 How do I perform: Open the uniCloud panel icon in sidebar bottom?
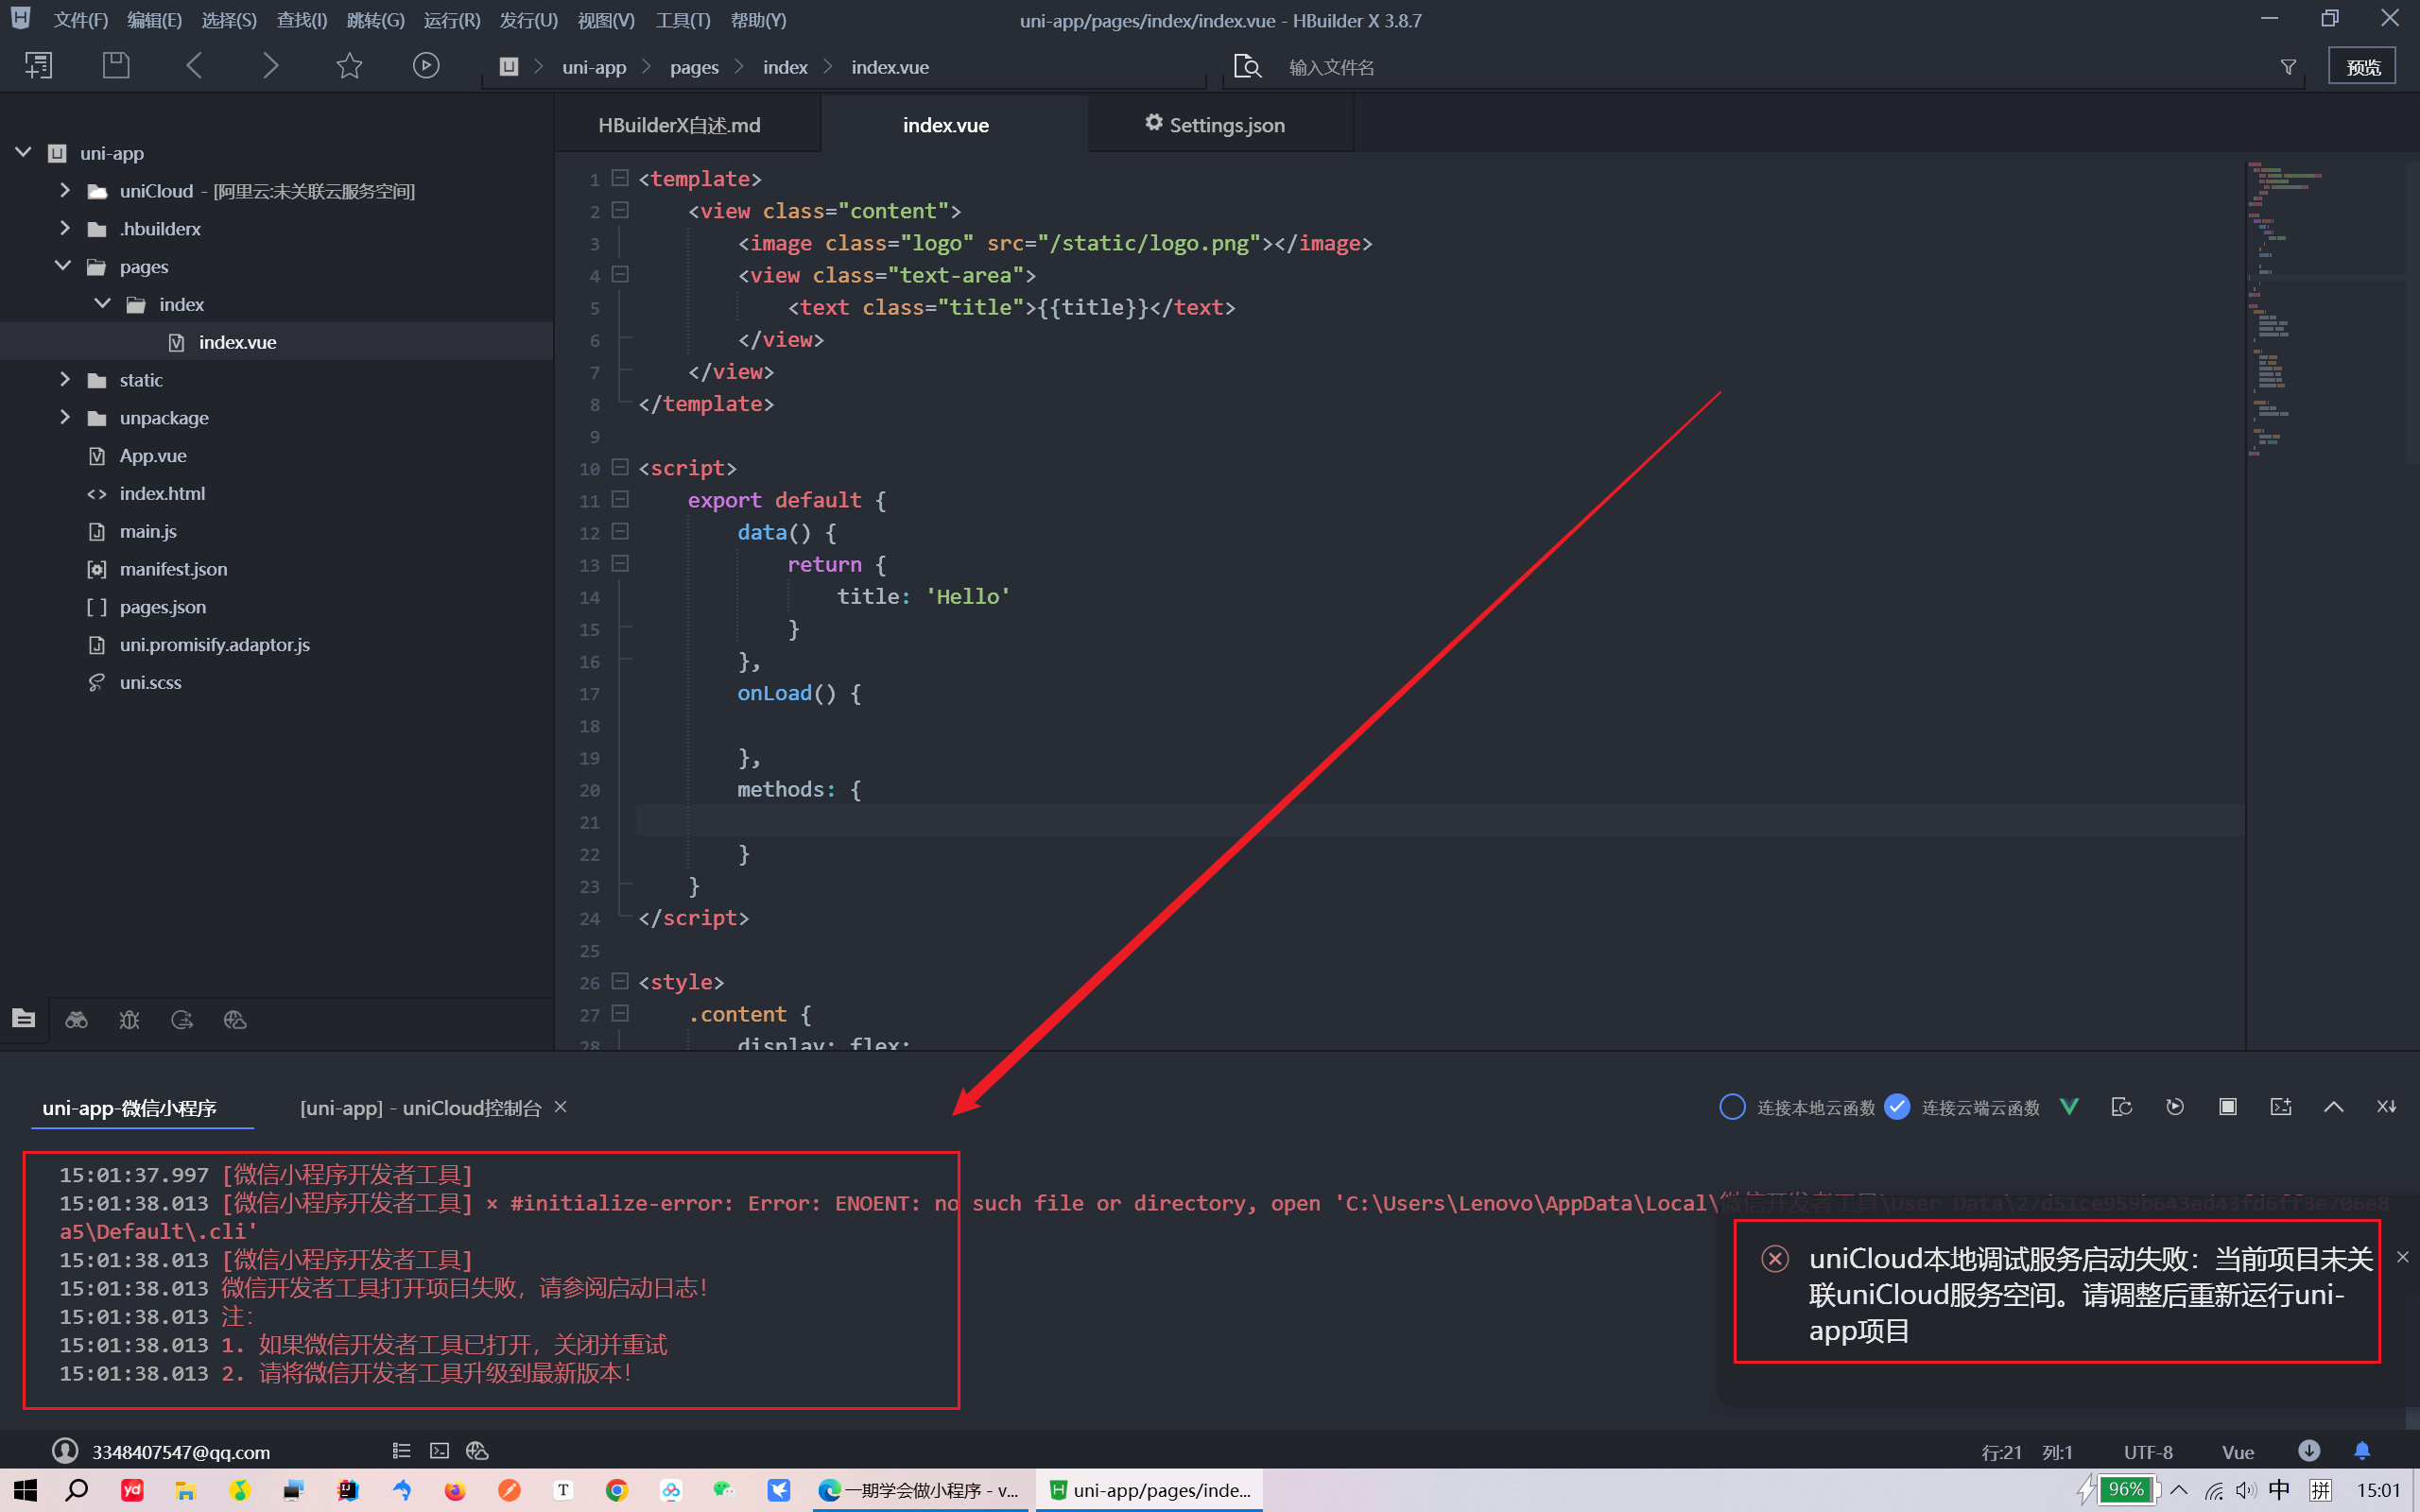point(235,1019)
